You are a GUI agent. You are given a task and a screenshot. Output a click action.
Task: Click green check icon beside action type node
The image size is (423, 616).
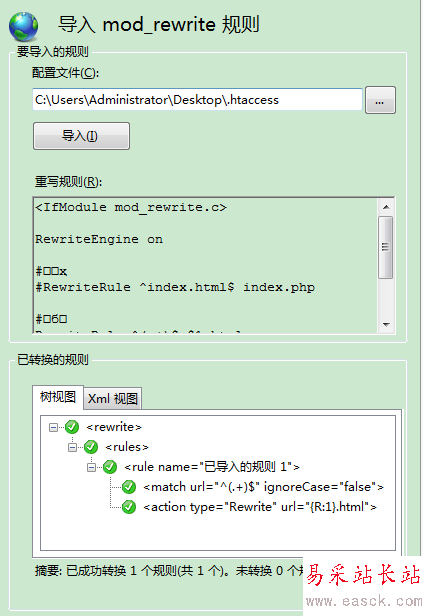128,507
